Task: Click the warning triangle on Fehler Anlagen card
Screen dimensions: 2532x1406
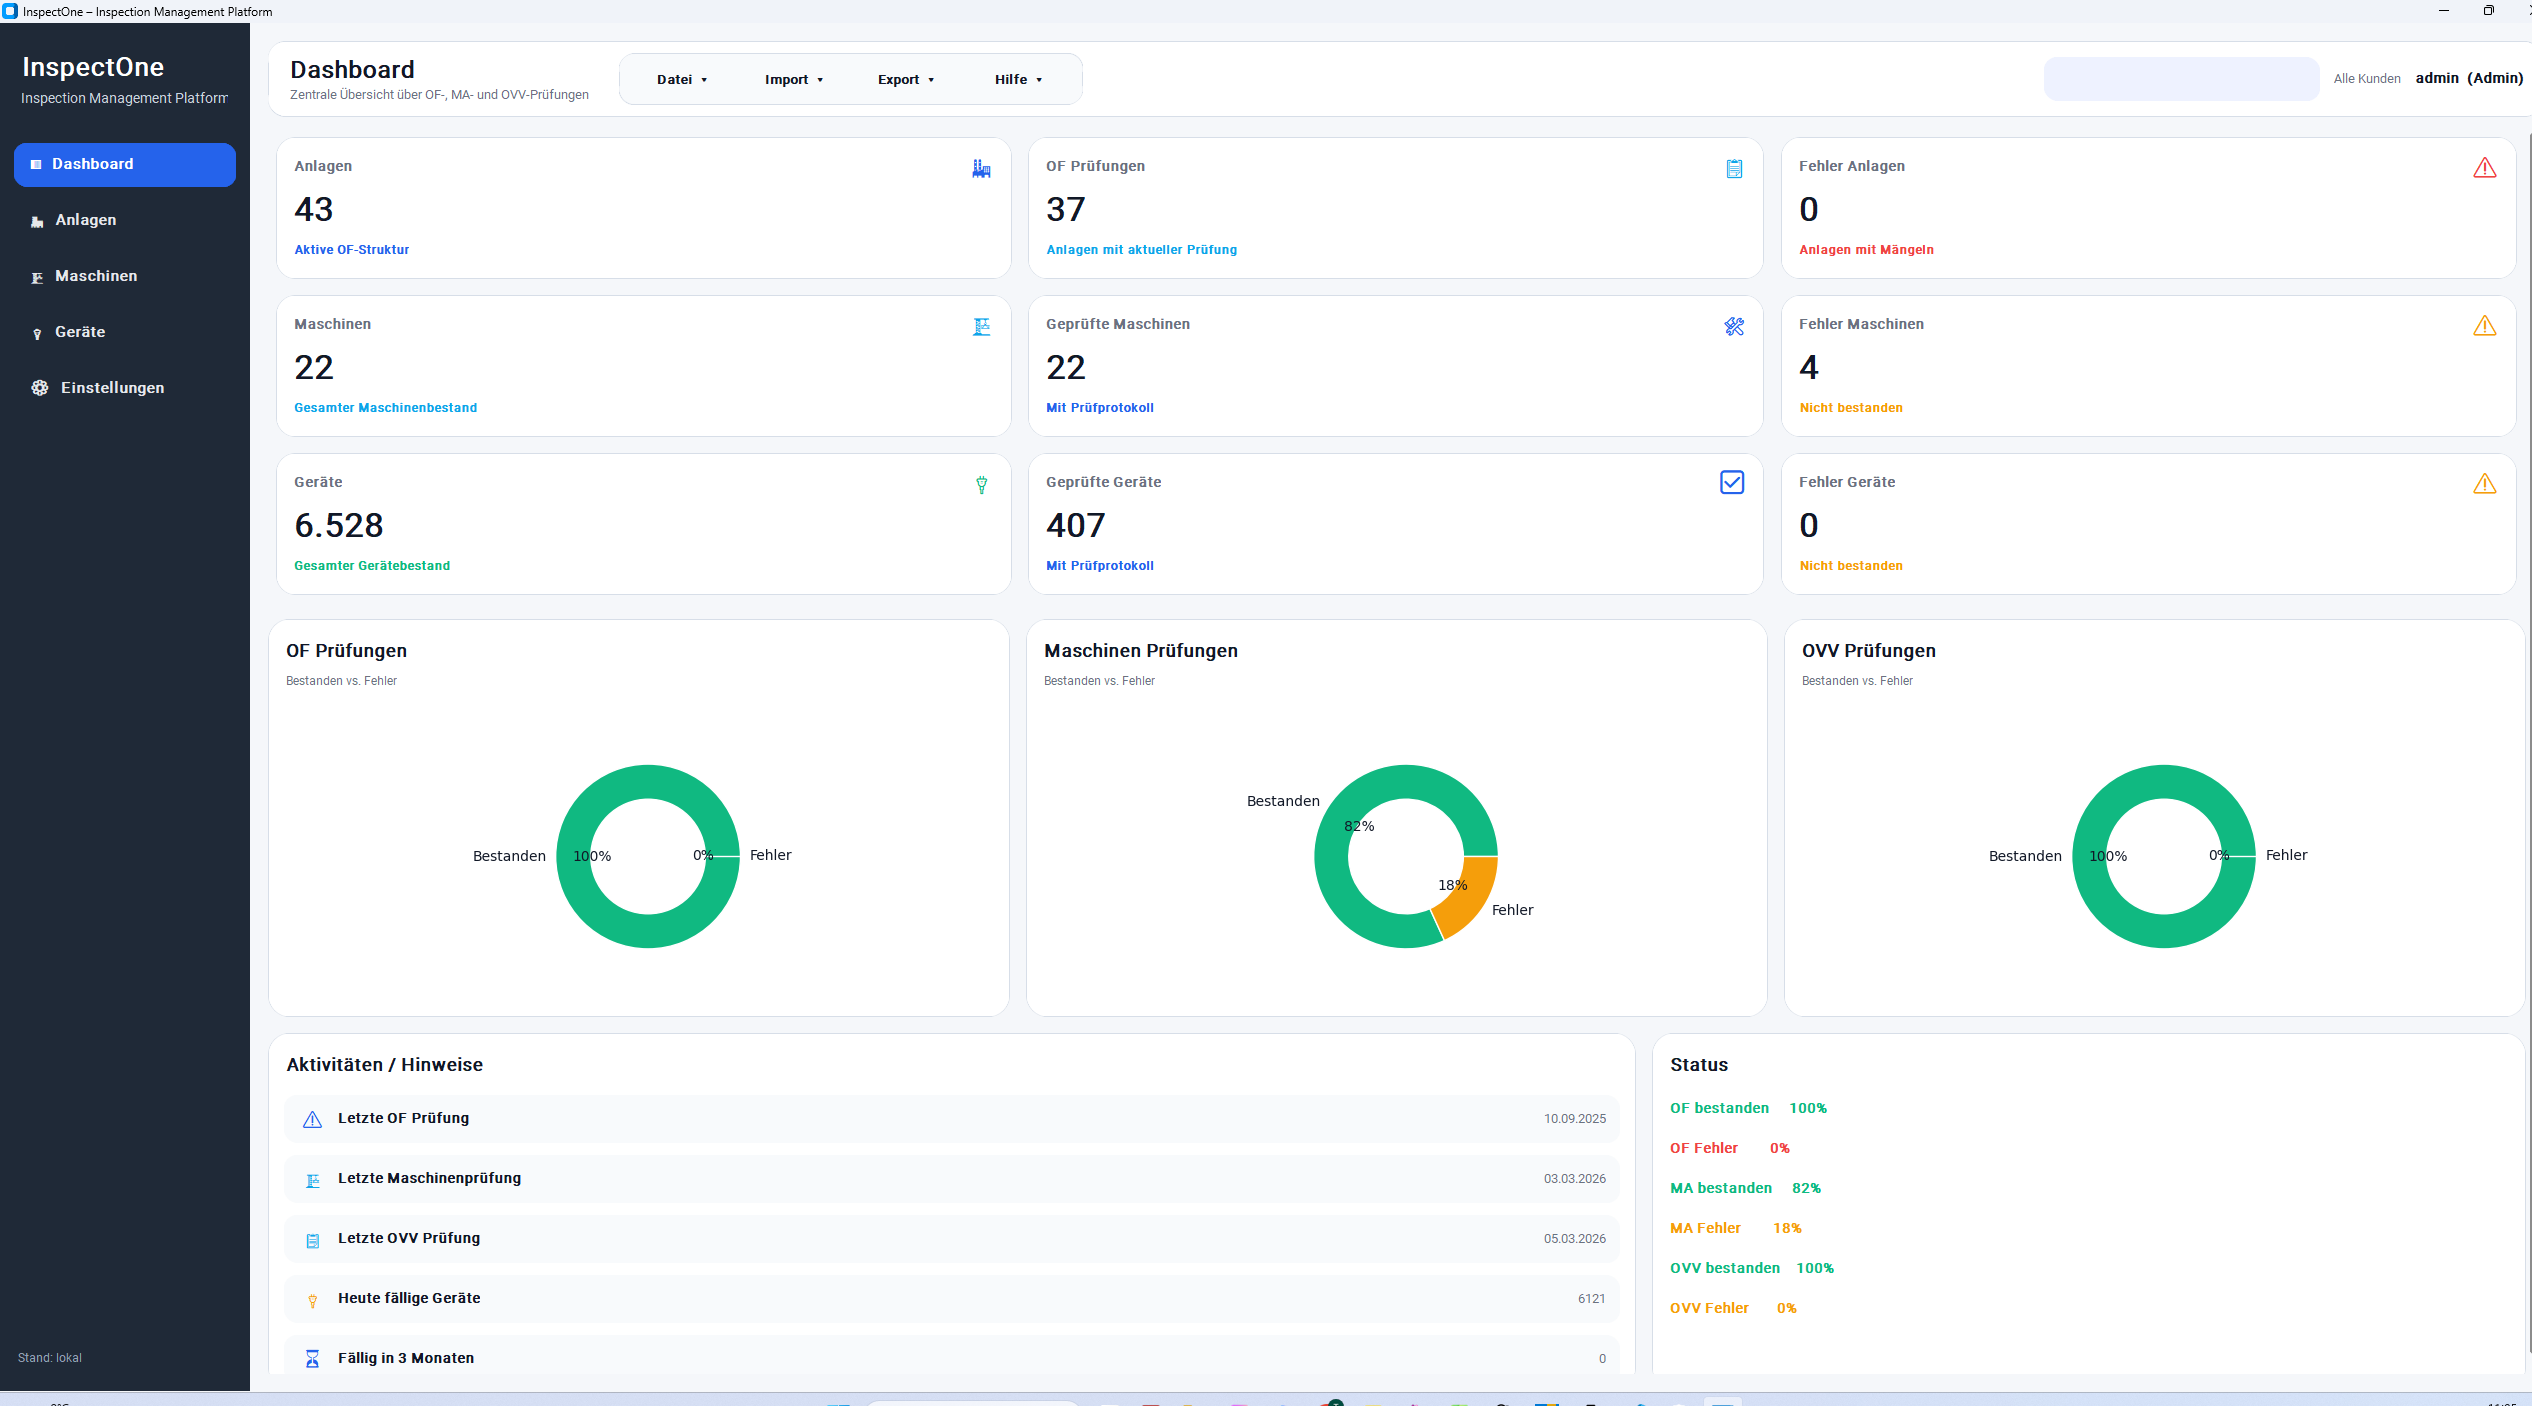Action: pos(2485,168)
